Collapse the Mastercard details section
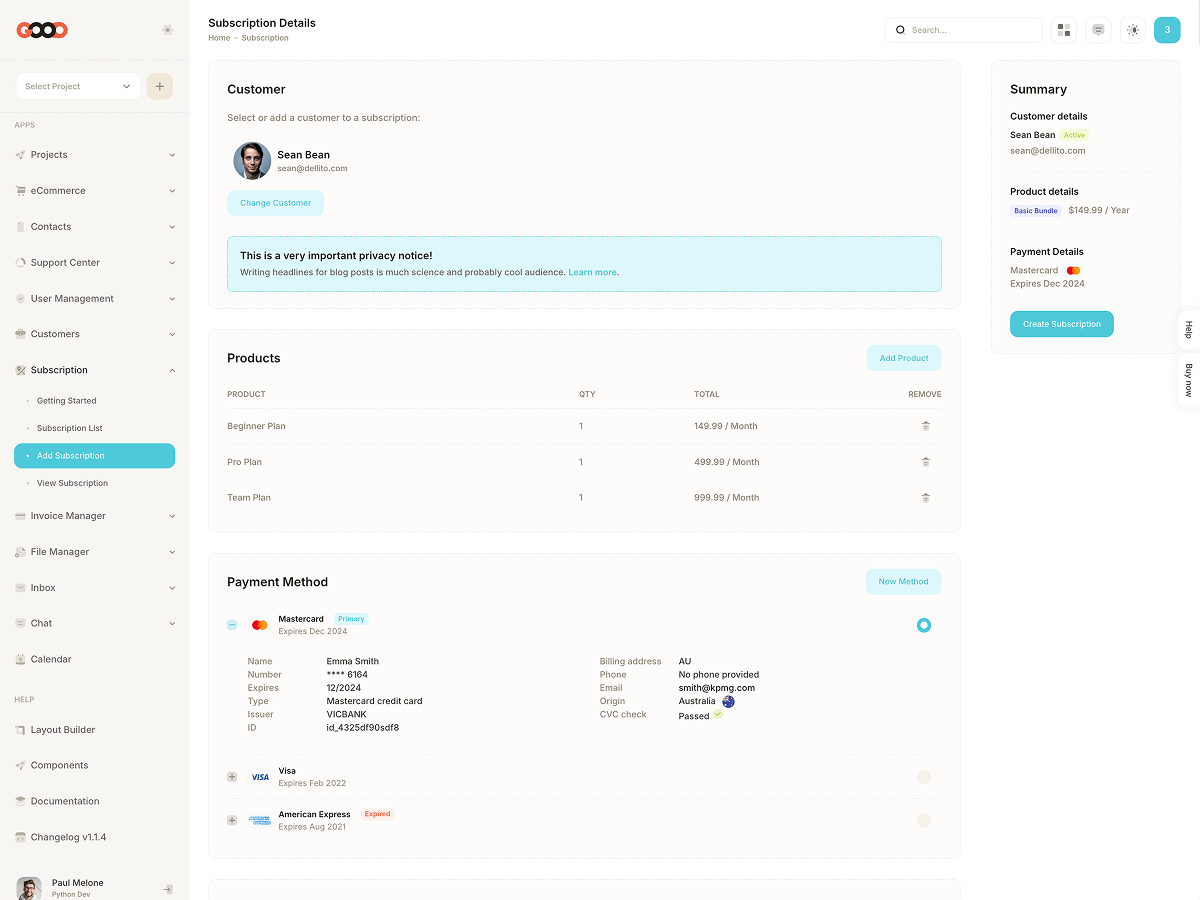 point(232,625)
